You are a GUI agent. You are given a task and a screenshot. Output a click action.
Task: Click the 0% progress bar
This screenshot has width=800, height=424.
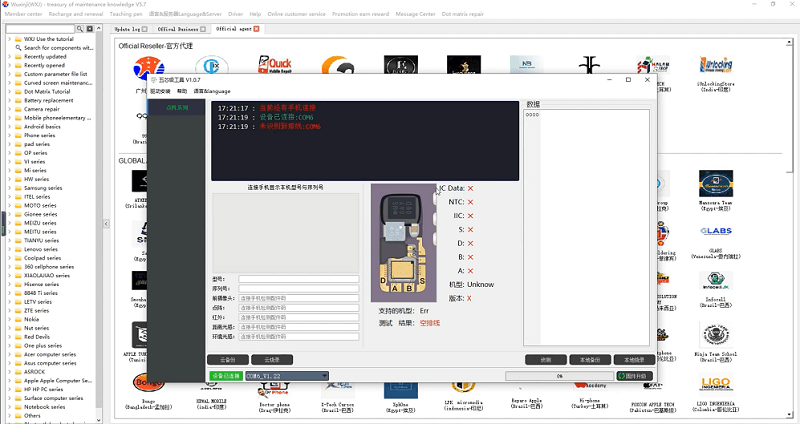[x=559, y=376]
